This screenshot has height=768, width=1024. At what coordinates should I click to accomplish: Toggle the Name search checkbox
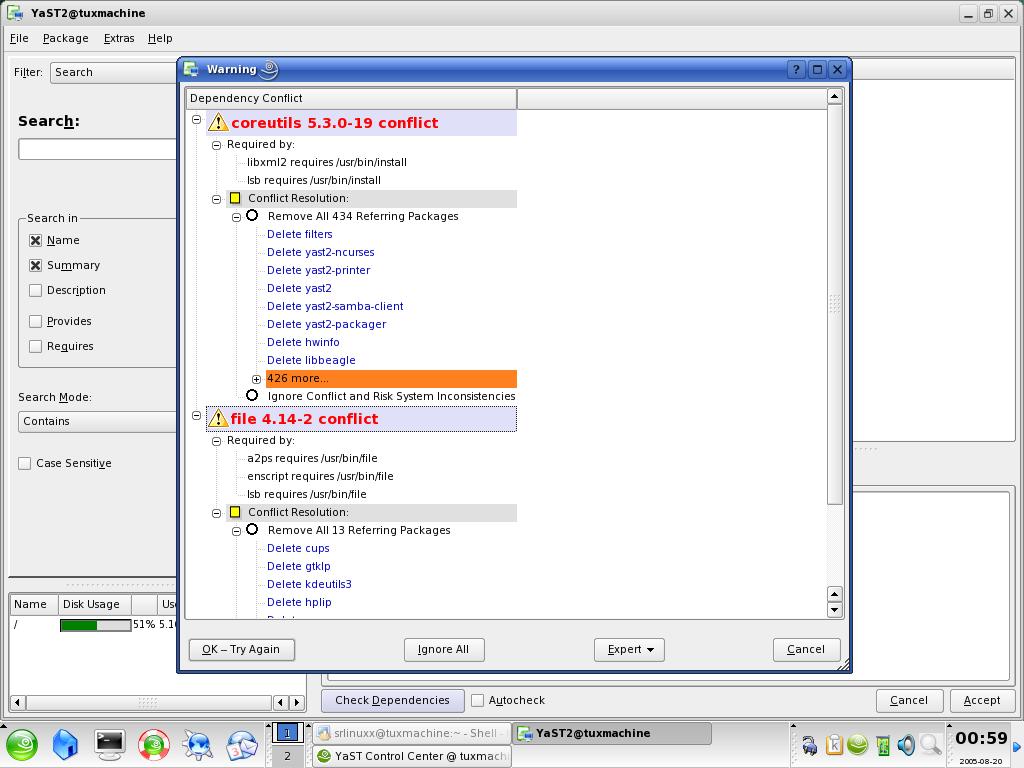click(35, 240)
